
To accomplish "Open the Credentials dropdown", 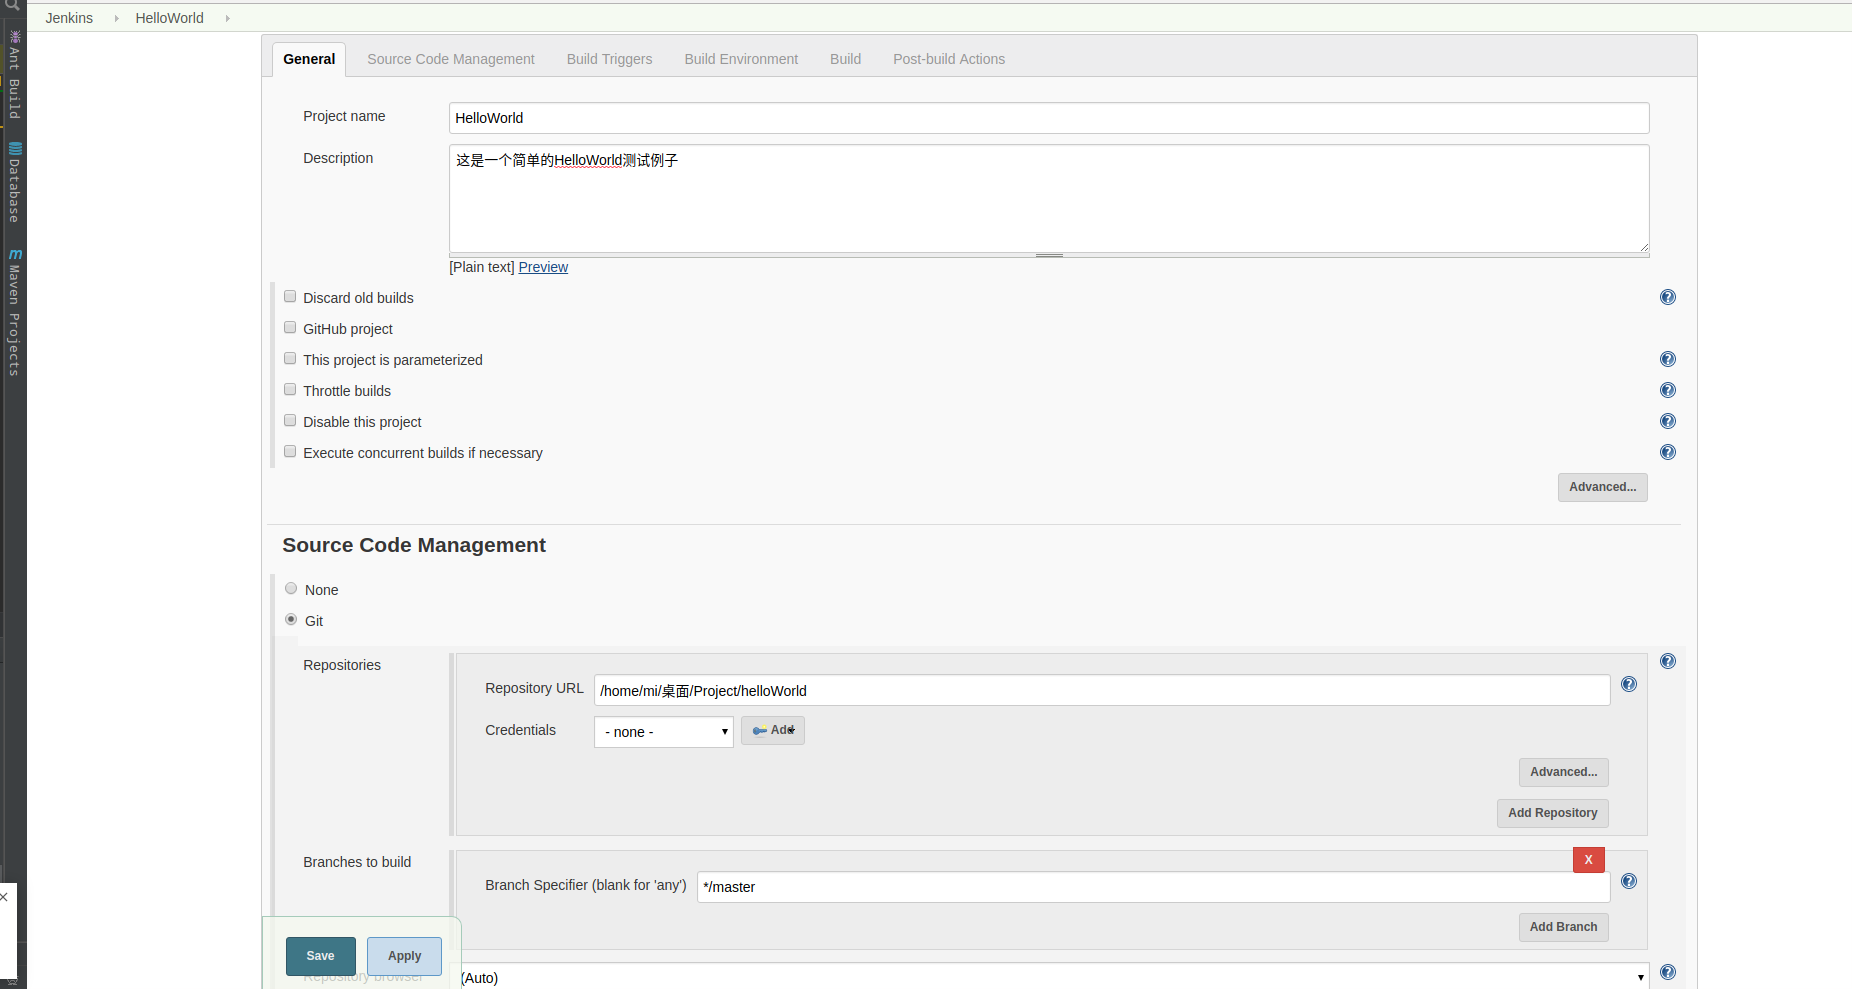I will click(664, 732).
